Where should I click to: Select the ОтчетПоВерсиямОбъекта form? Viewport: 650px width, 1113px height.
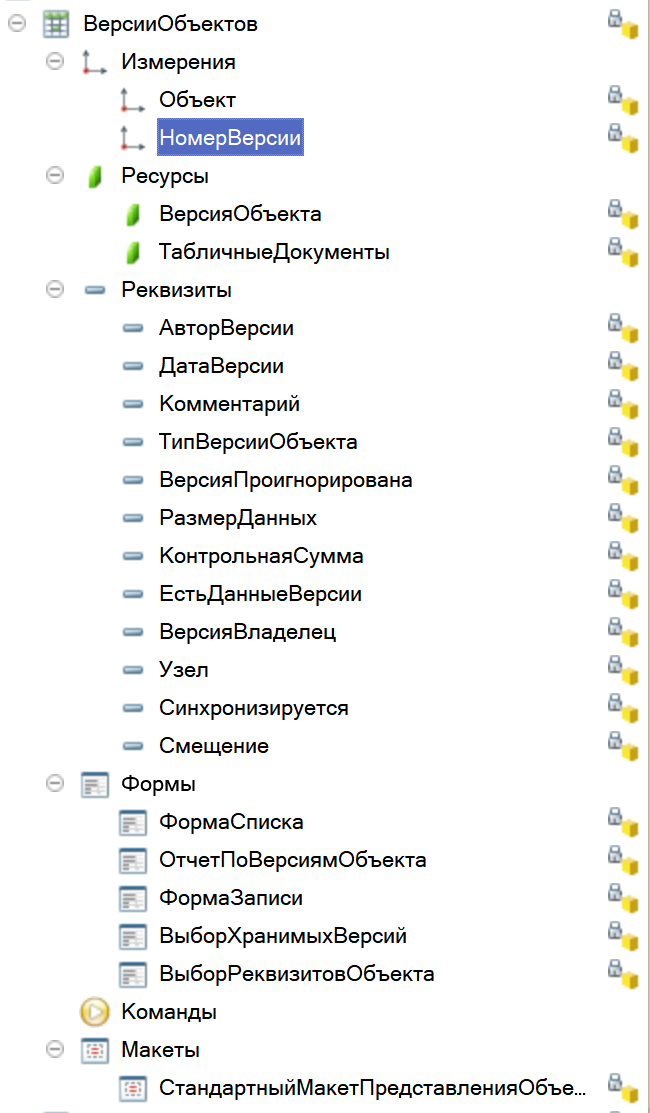(x=293, y=860)
